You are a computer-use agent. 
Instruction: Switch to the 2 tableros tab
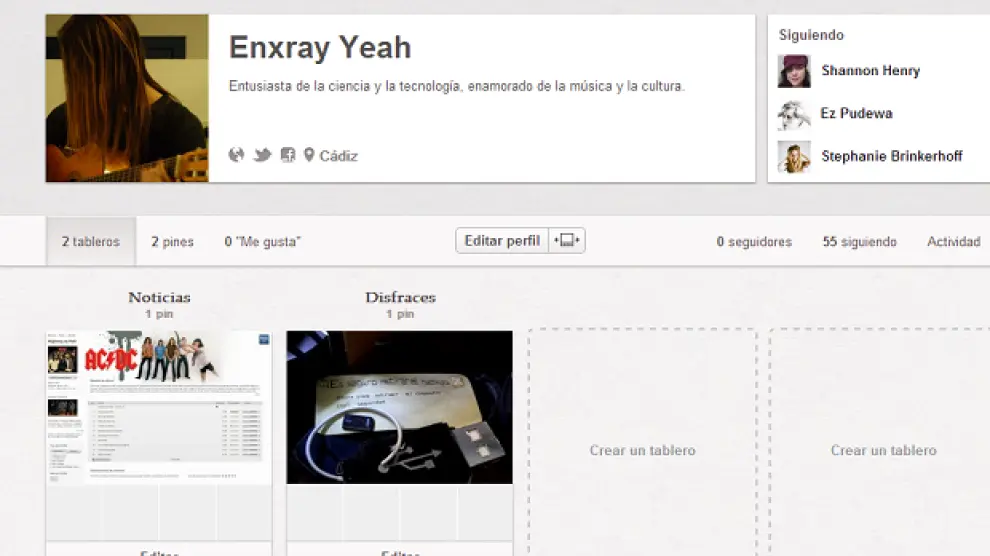tap(90, 242)
